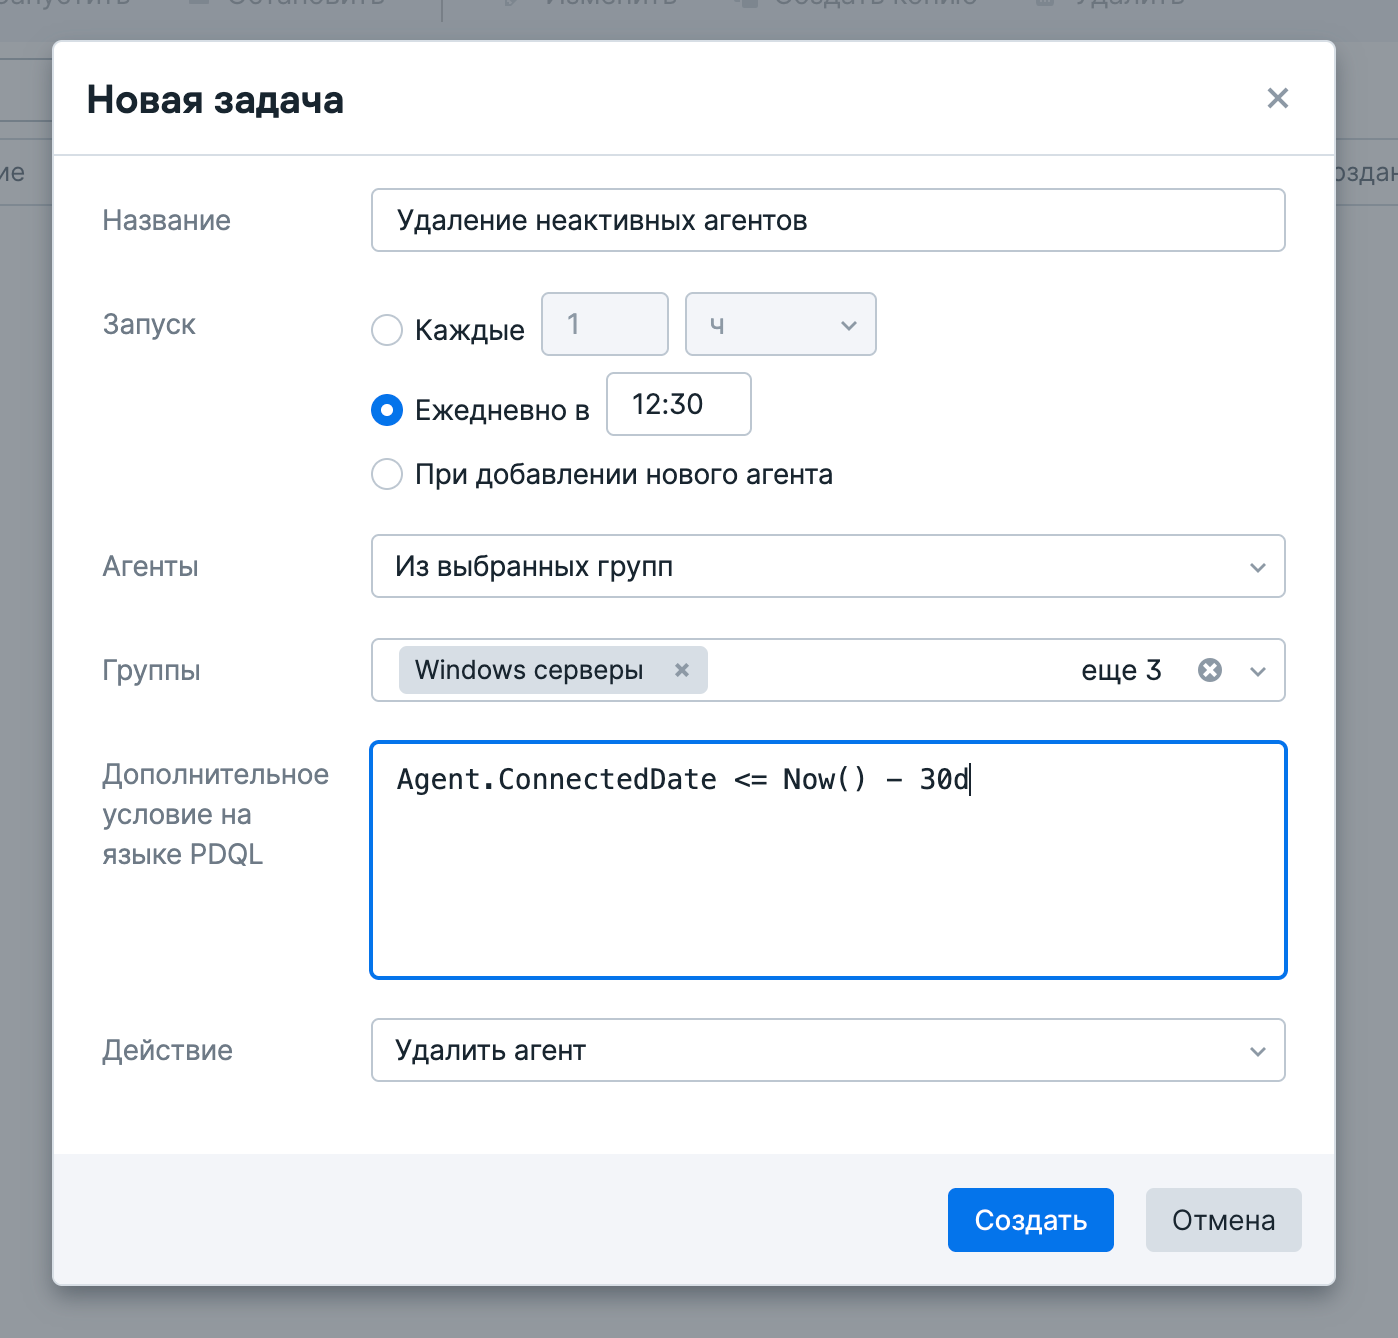Screen dimensions: 1398x1338
Task: Click the interval number field
Action: [604, 324]
